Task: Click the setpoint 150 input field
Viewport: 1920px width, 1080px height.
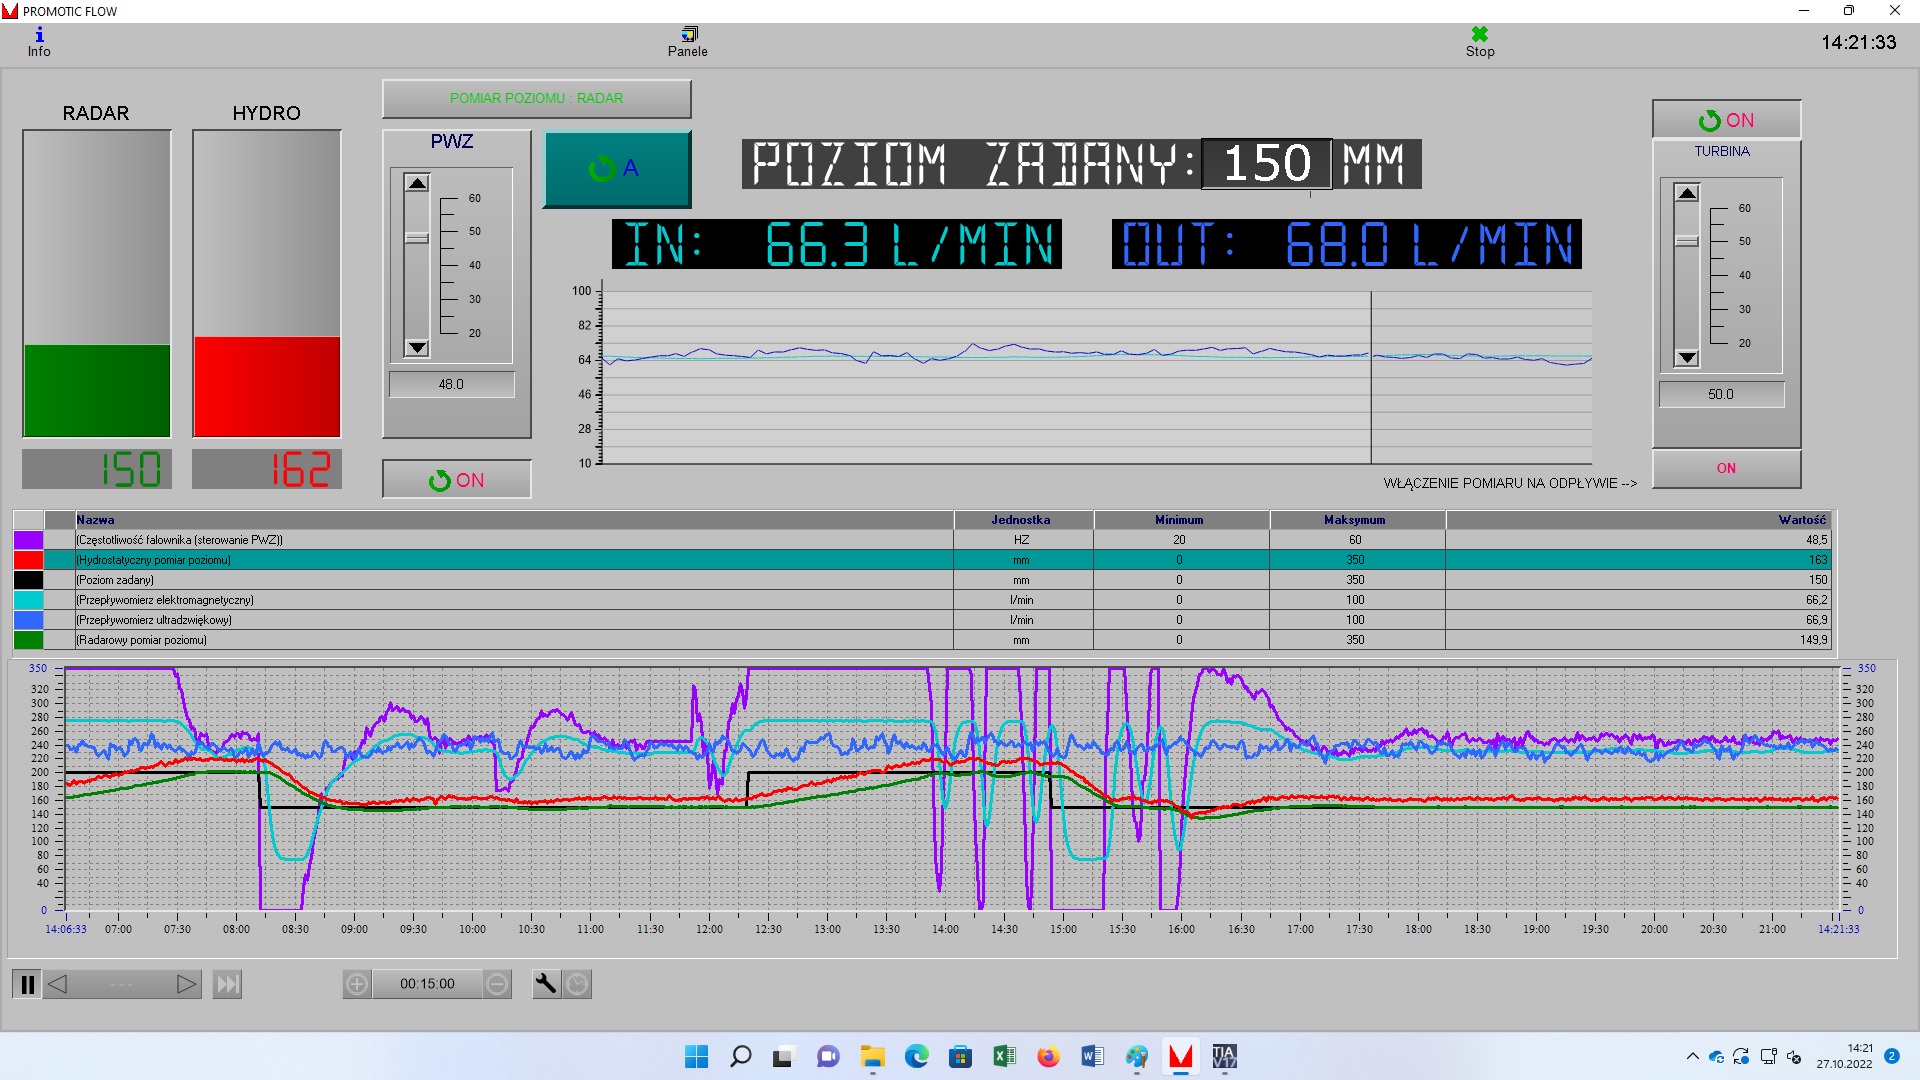Action: [x=1266, y=164]
